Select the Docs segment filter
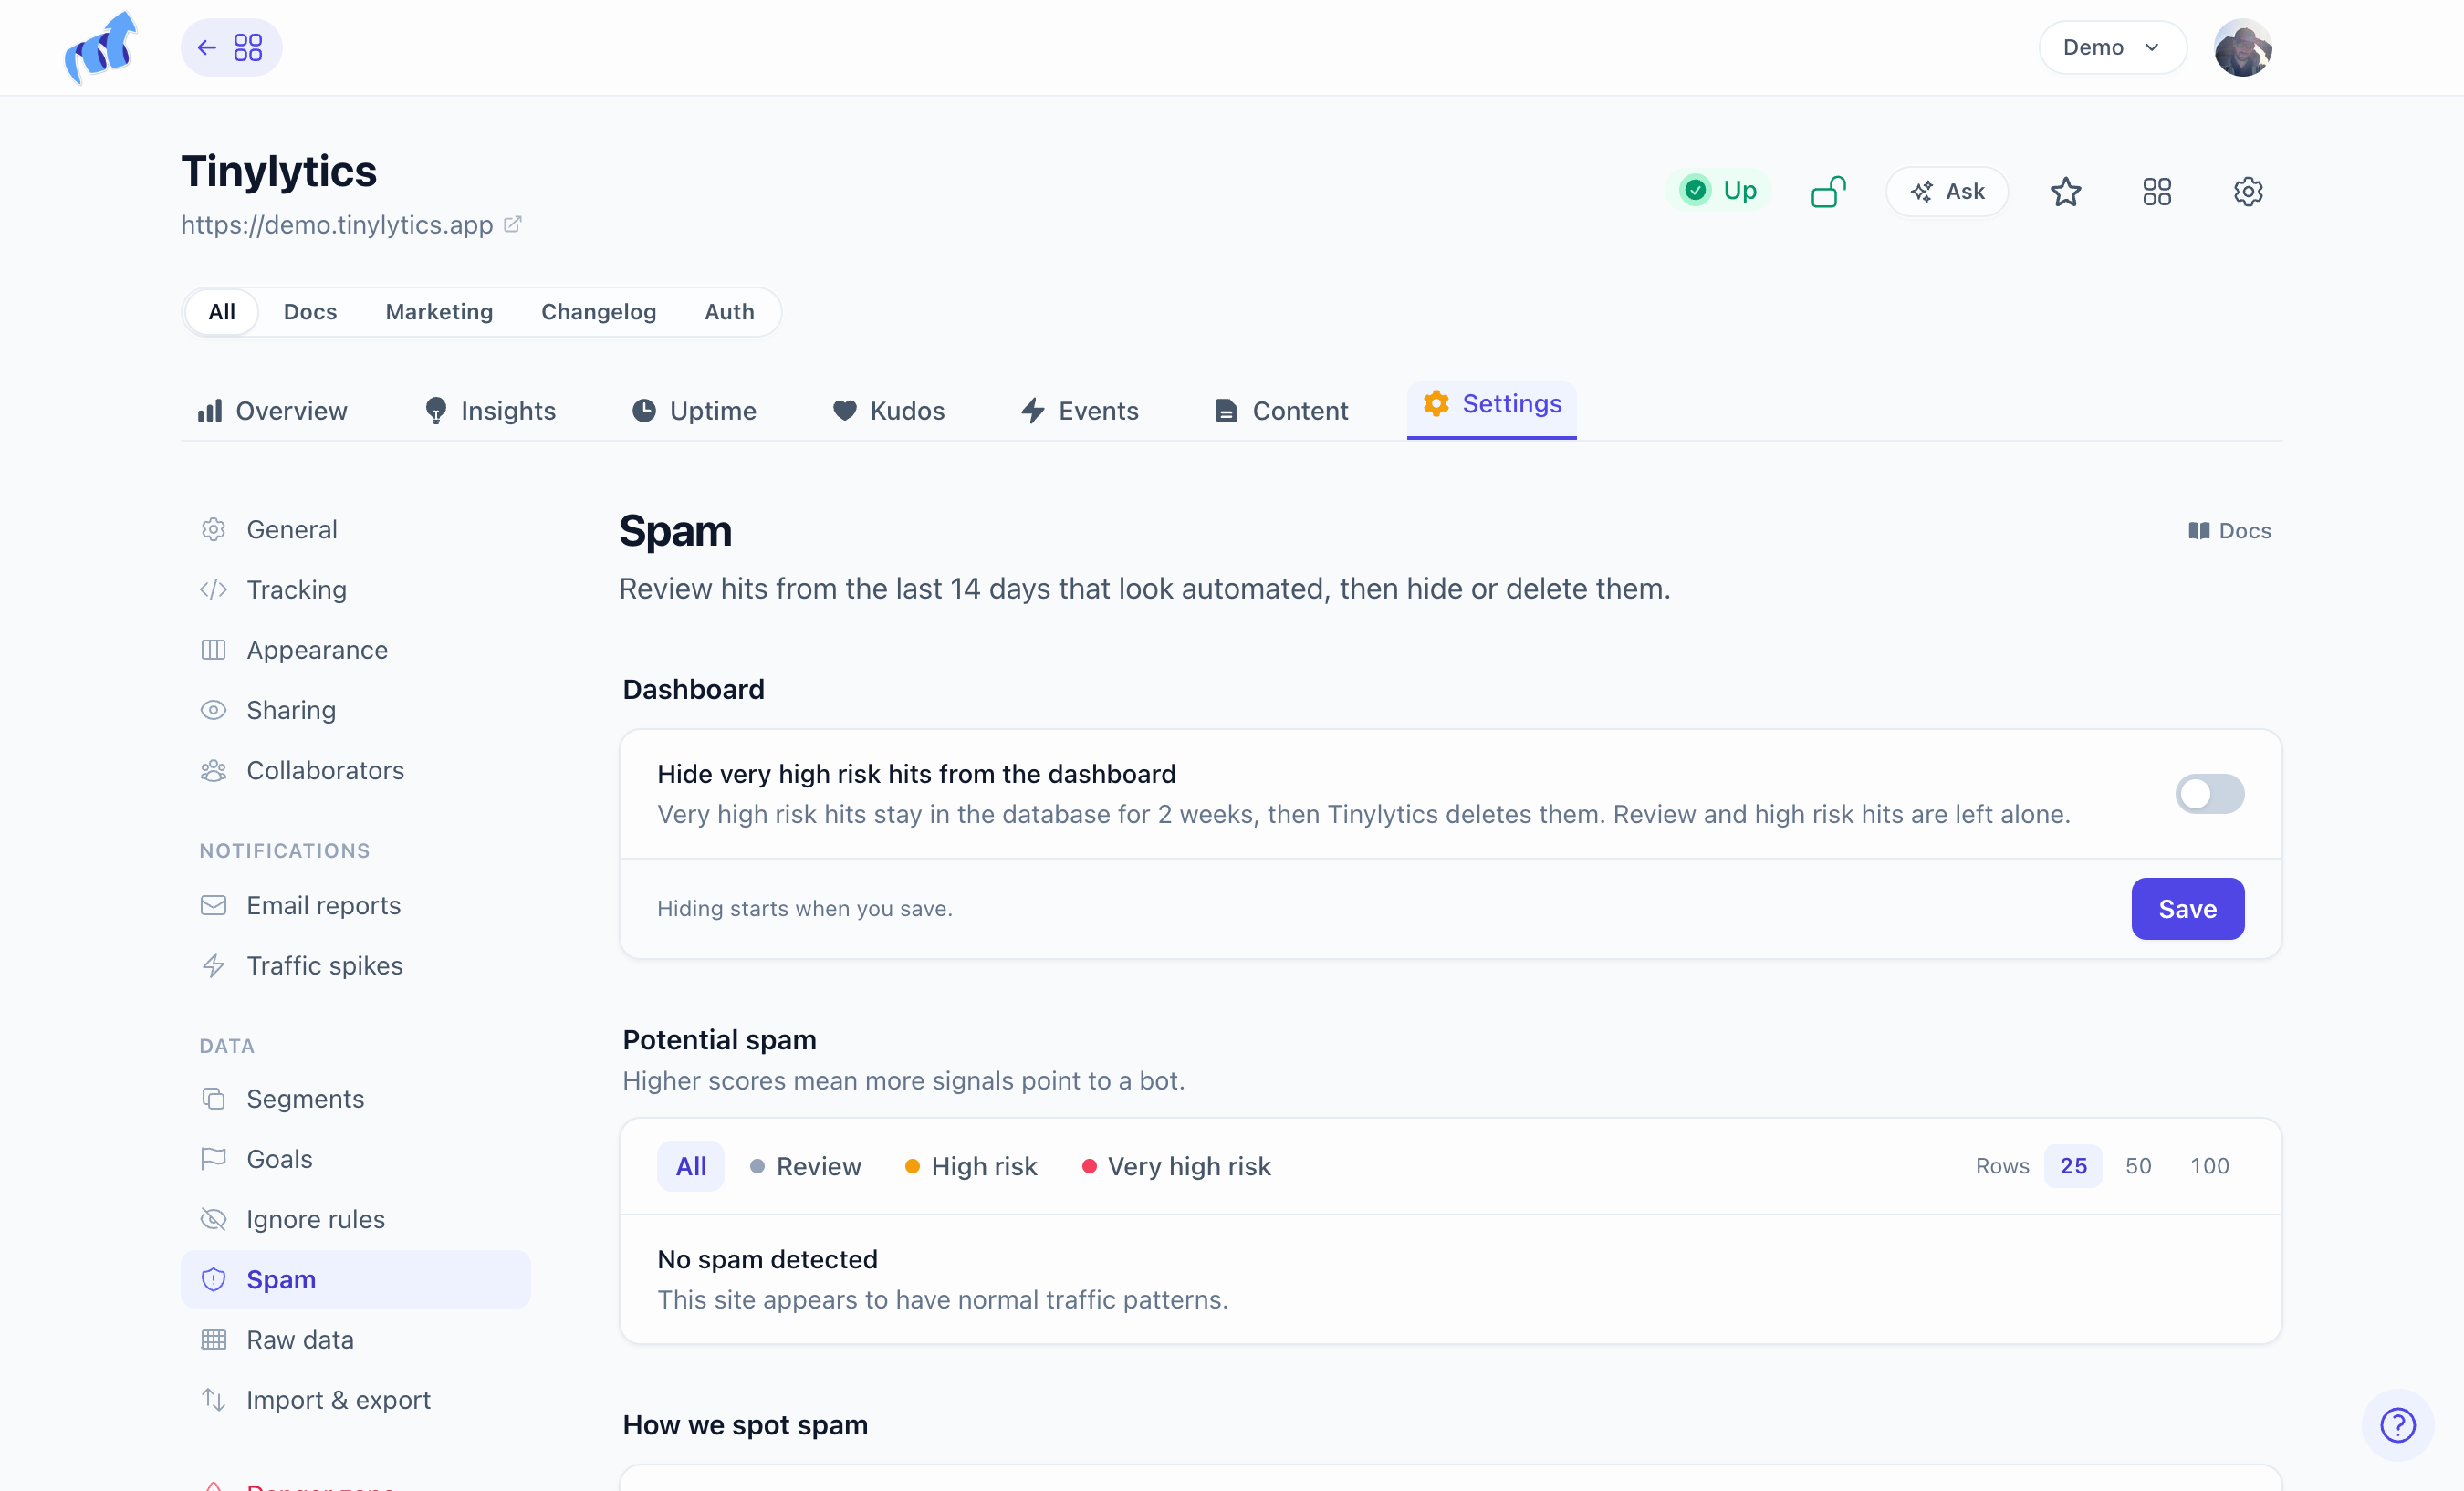Viewport: 2464px width, 1491px height. click(x=310, y=312)
